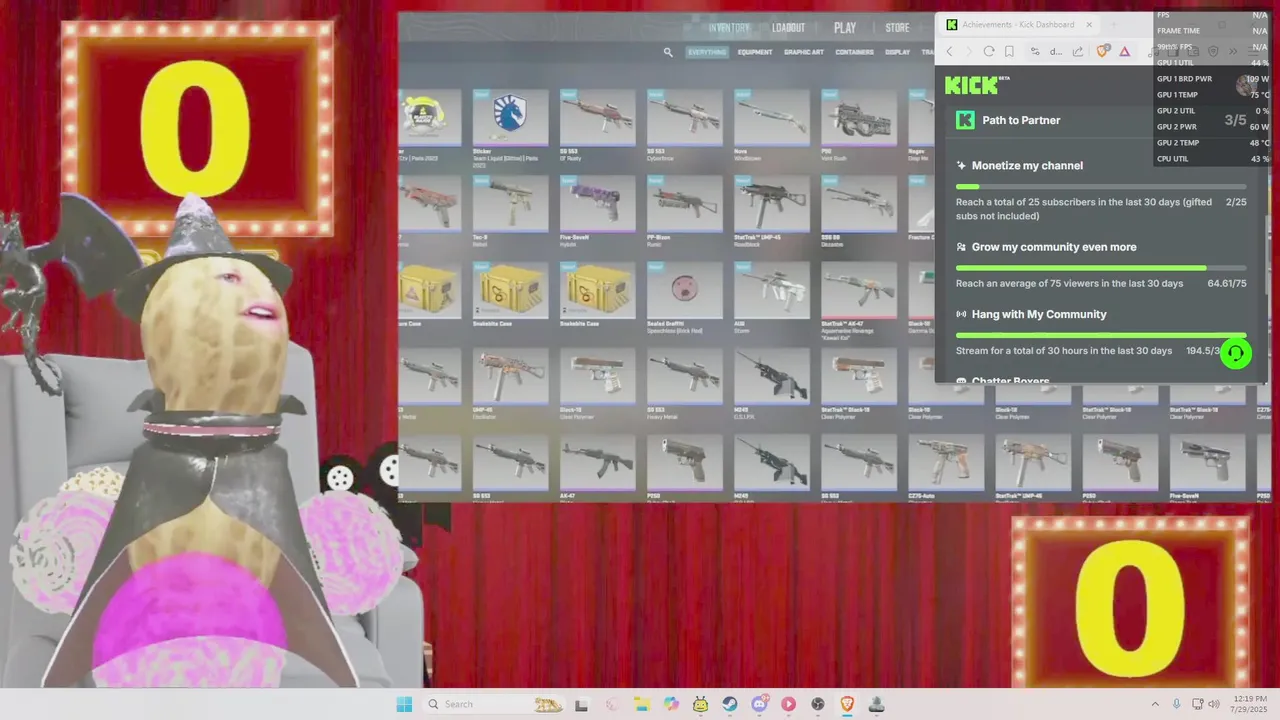Select the SG 553 Cyberforce item
1280x720 pixels.
pos(684,117)
